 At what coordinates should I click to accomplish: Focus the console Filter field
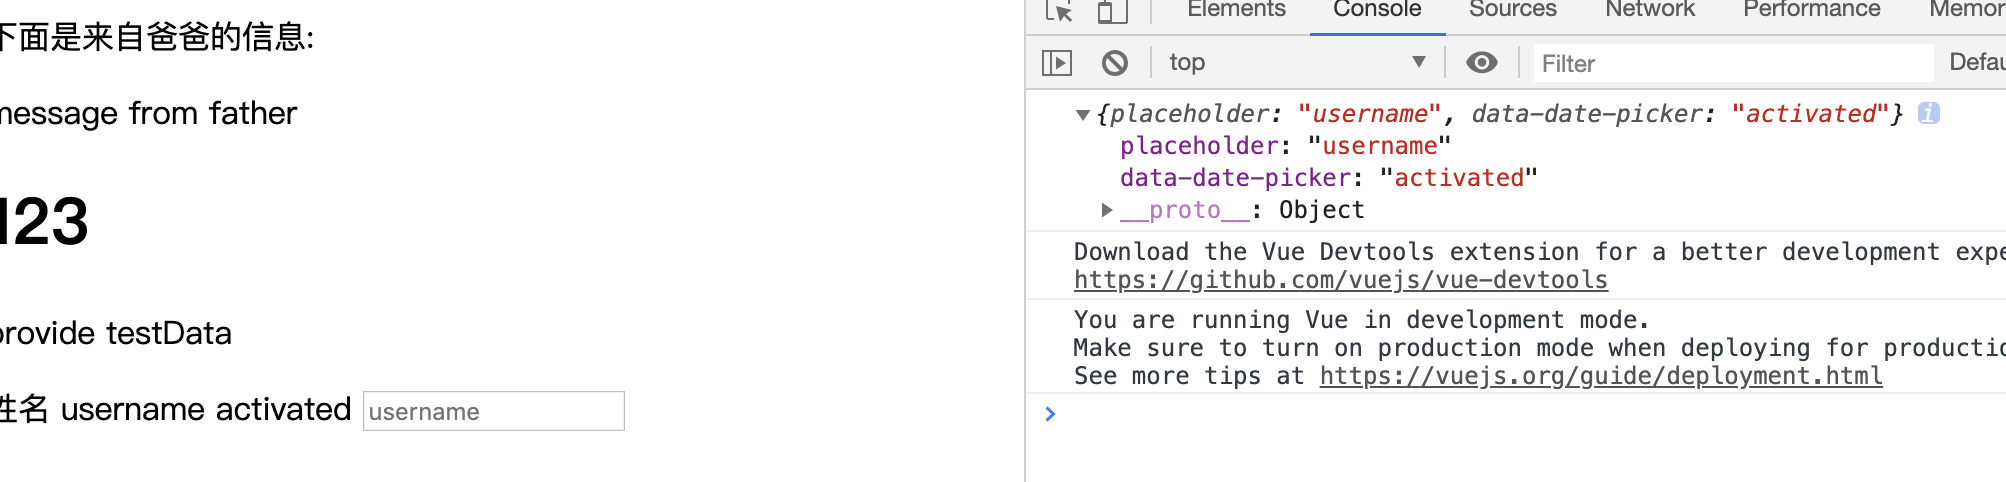coord(1733,63)
